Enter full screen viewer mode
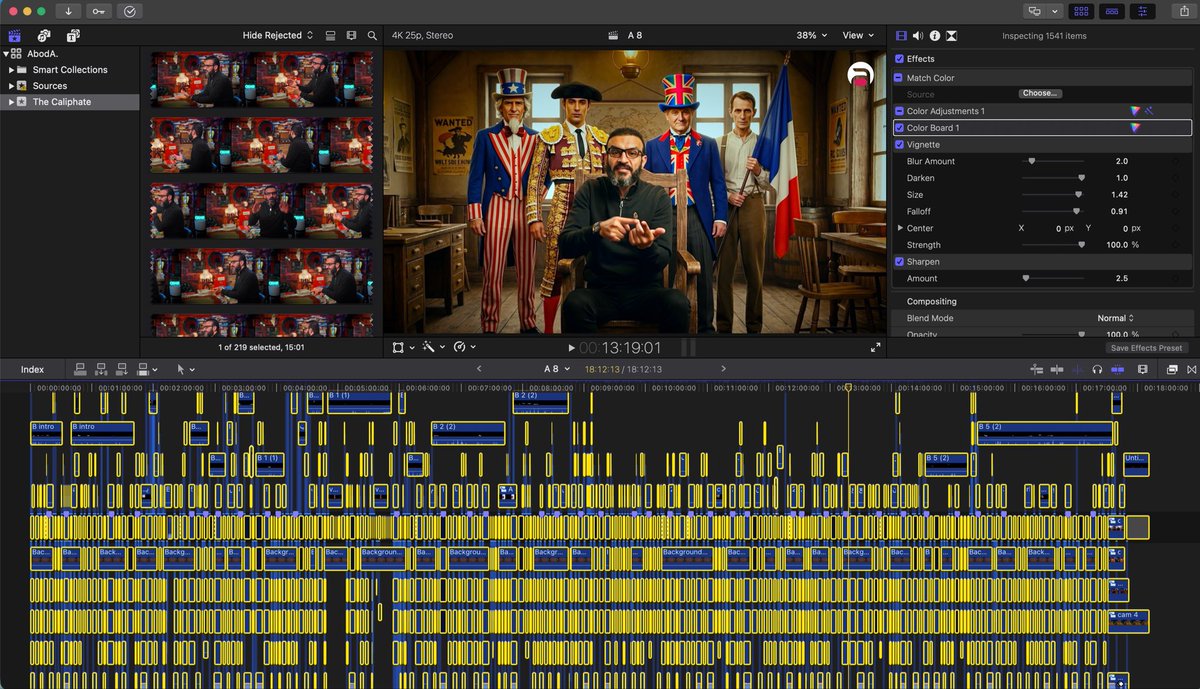Image resolution: width=1200 pixels, height=689 pixels. (876, 347)
